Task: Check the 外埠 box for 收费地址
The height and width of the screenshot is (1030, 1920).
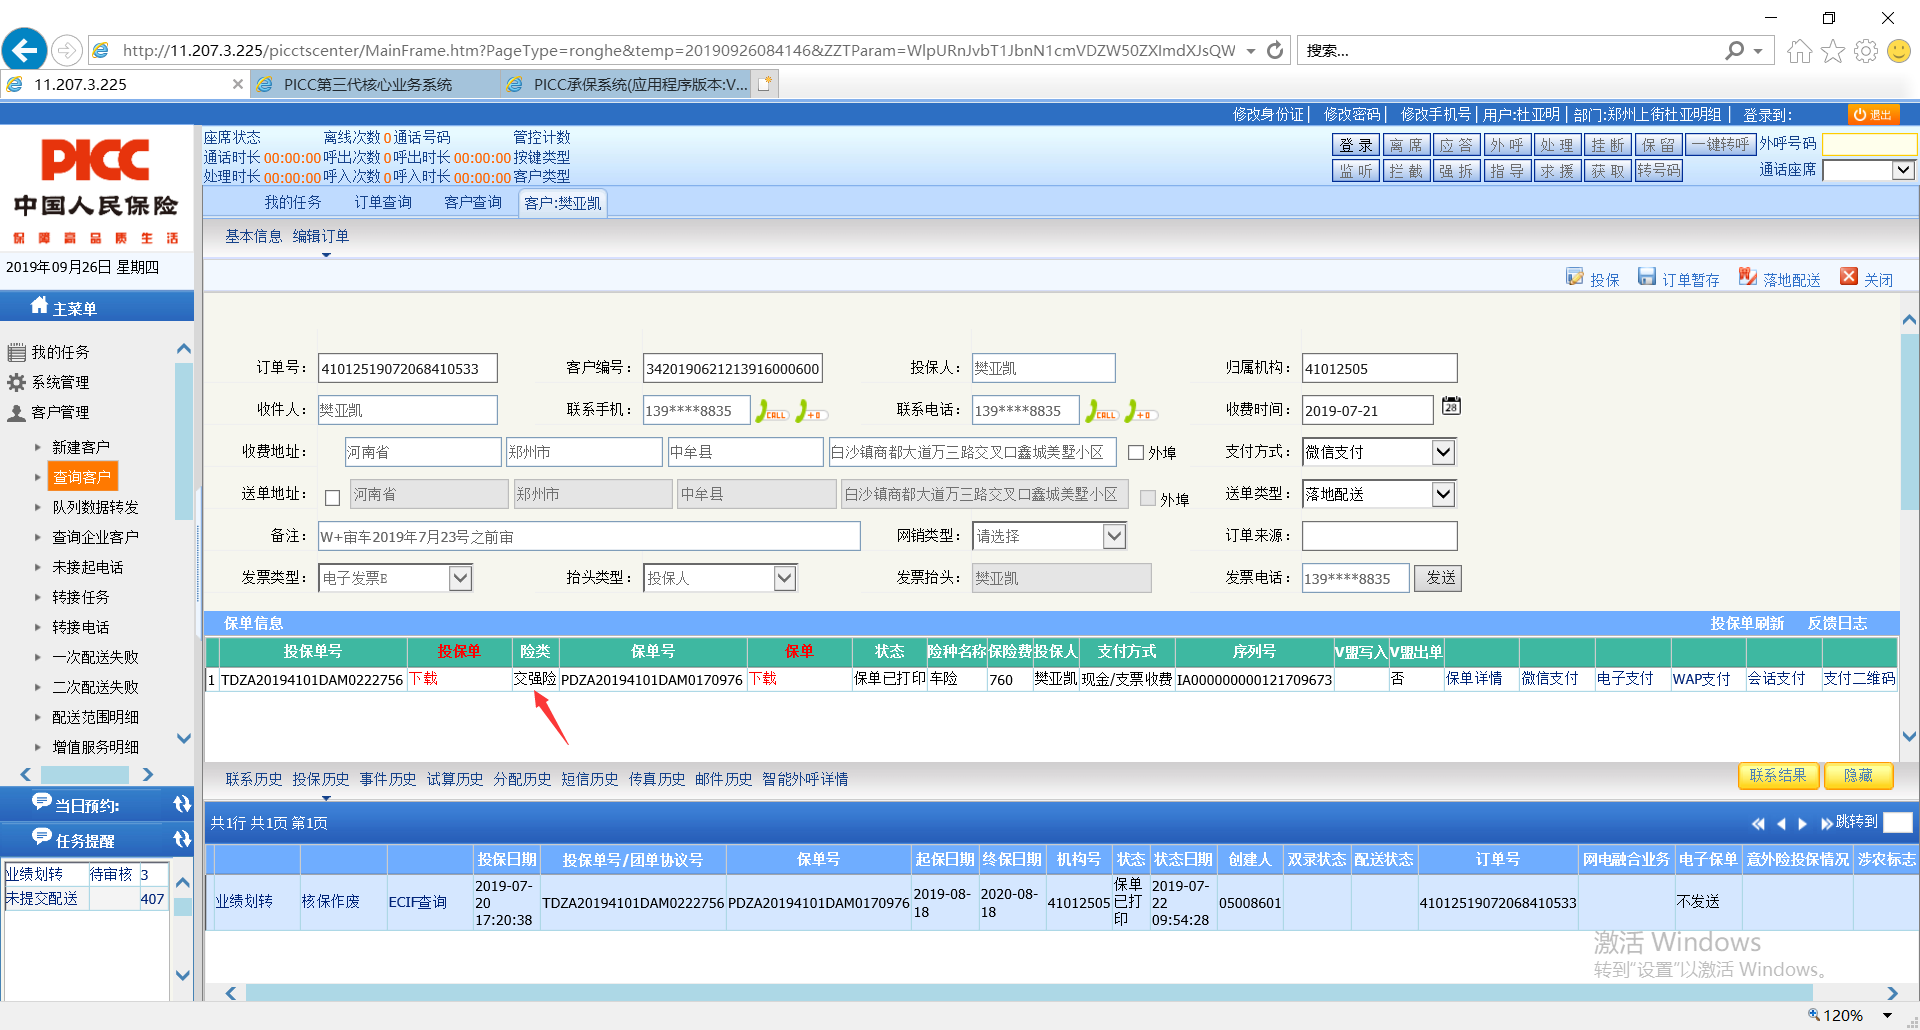Action: coord(1136,453)
